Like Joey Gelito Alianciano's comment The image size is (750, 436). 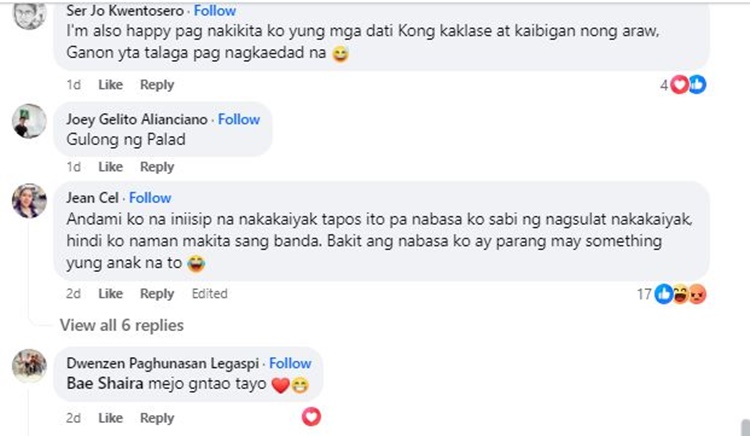click(x=110, y=167)
